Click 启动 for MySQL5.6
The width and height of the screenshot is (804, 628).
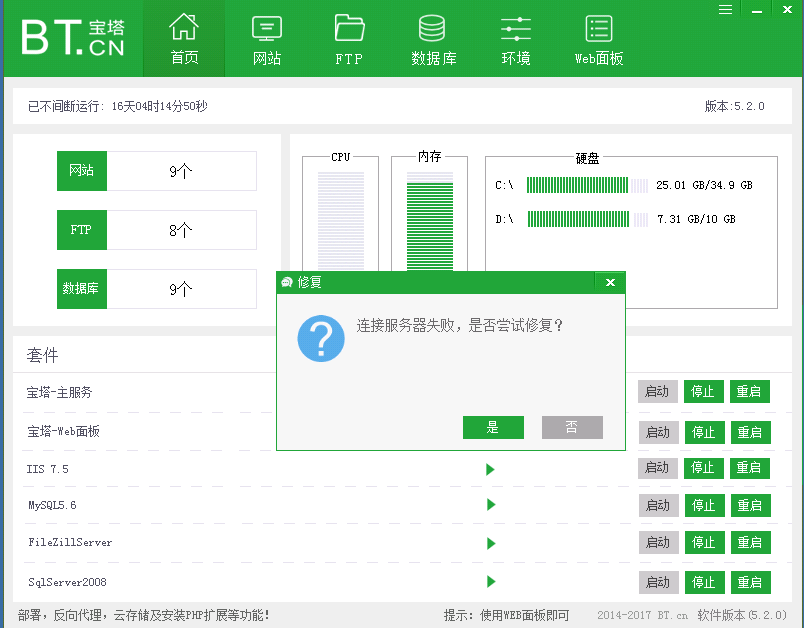click(659, 505)
